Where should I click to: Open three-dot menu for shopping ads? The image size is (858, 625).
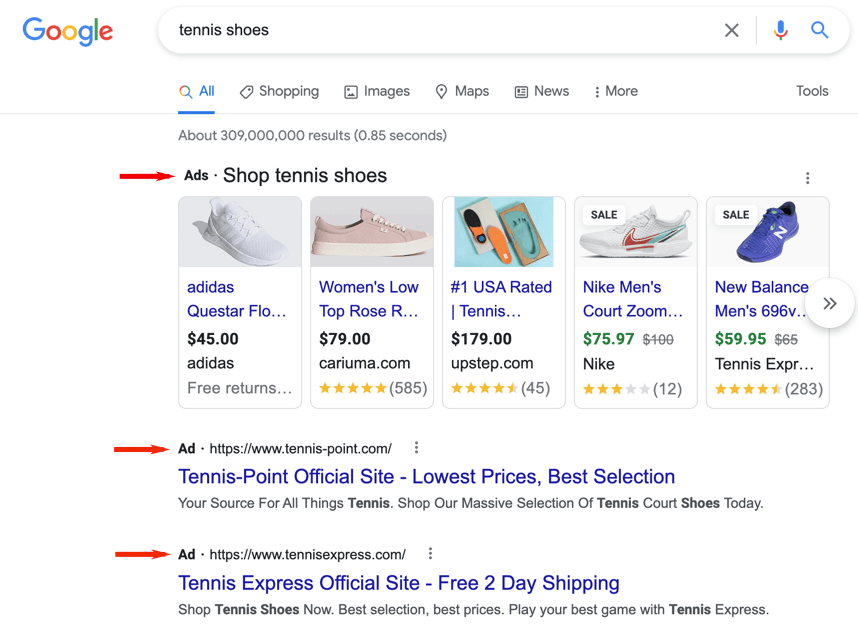[x=807, y=178]
